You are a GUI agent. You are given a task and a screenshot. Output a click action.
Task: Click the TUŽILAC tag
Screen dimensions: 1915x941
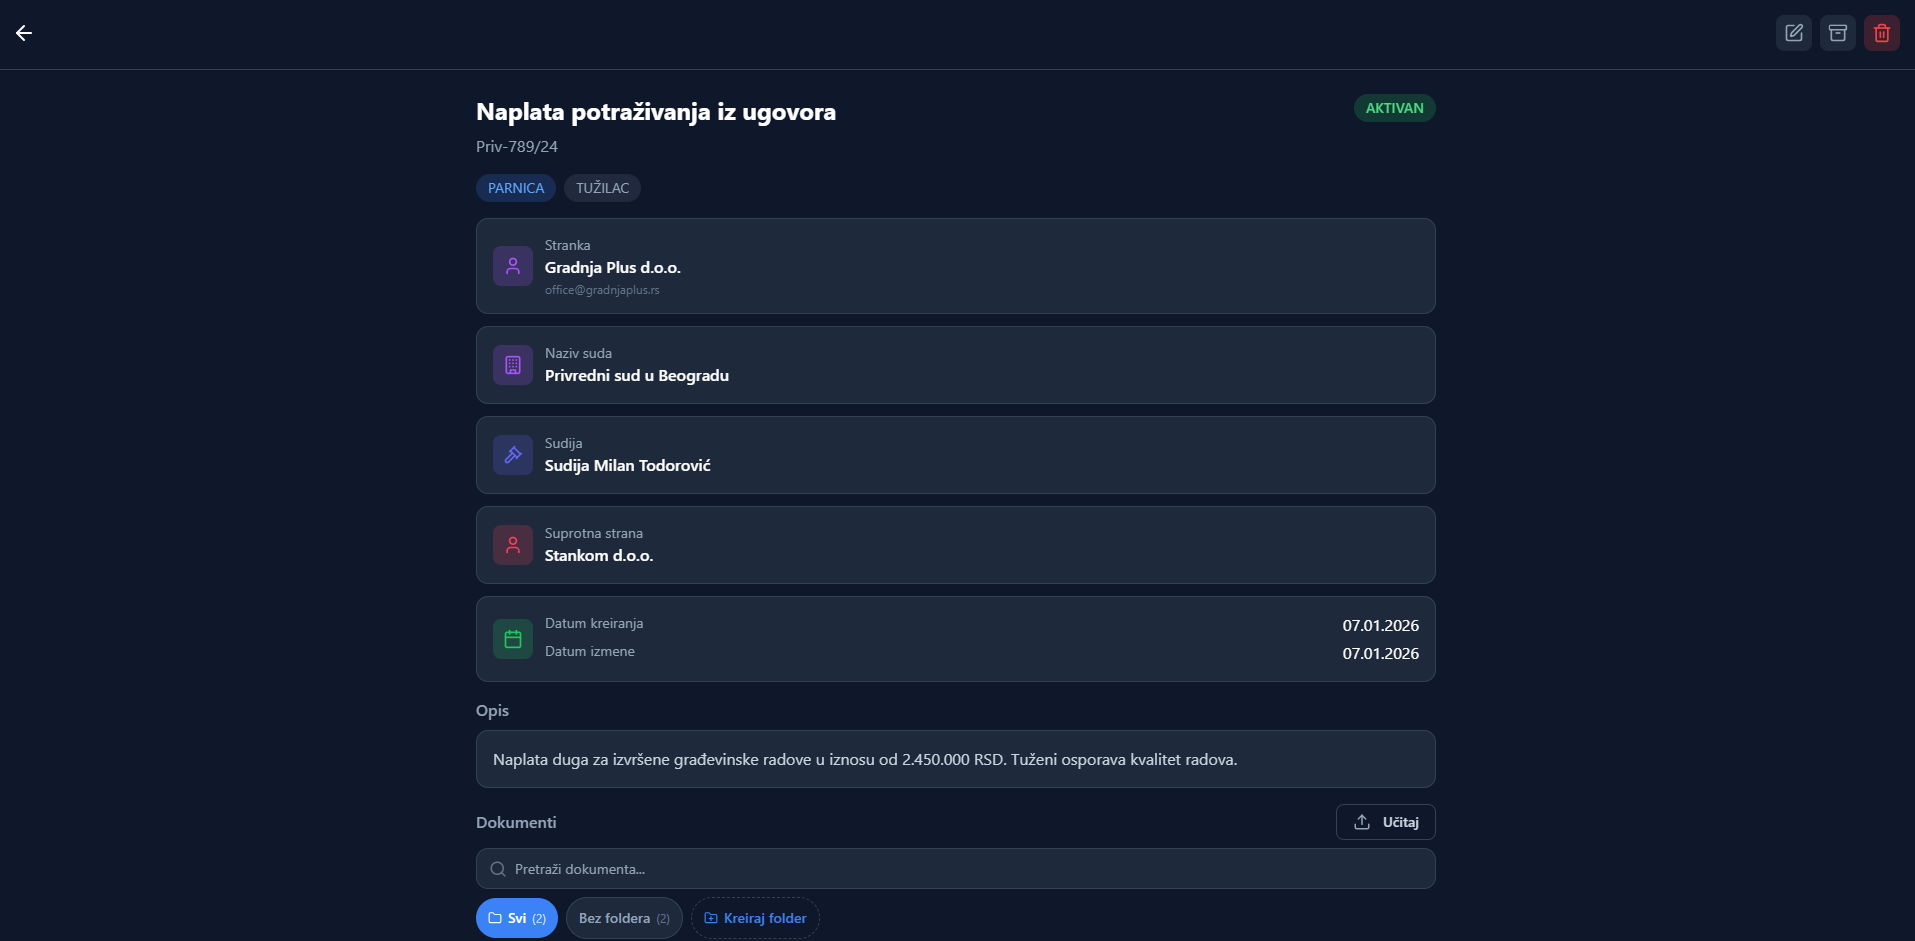click(x=602, y=188)
